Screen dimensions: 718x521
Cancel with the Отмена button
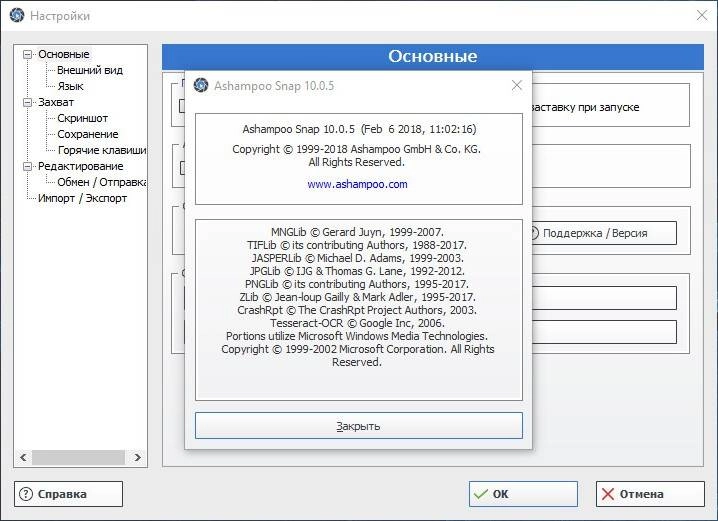click(x=650, y=494)
